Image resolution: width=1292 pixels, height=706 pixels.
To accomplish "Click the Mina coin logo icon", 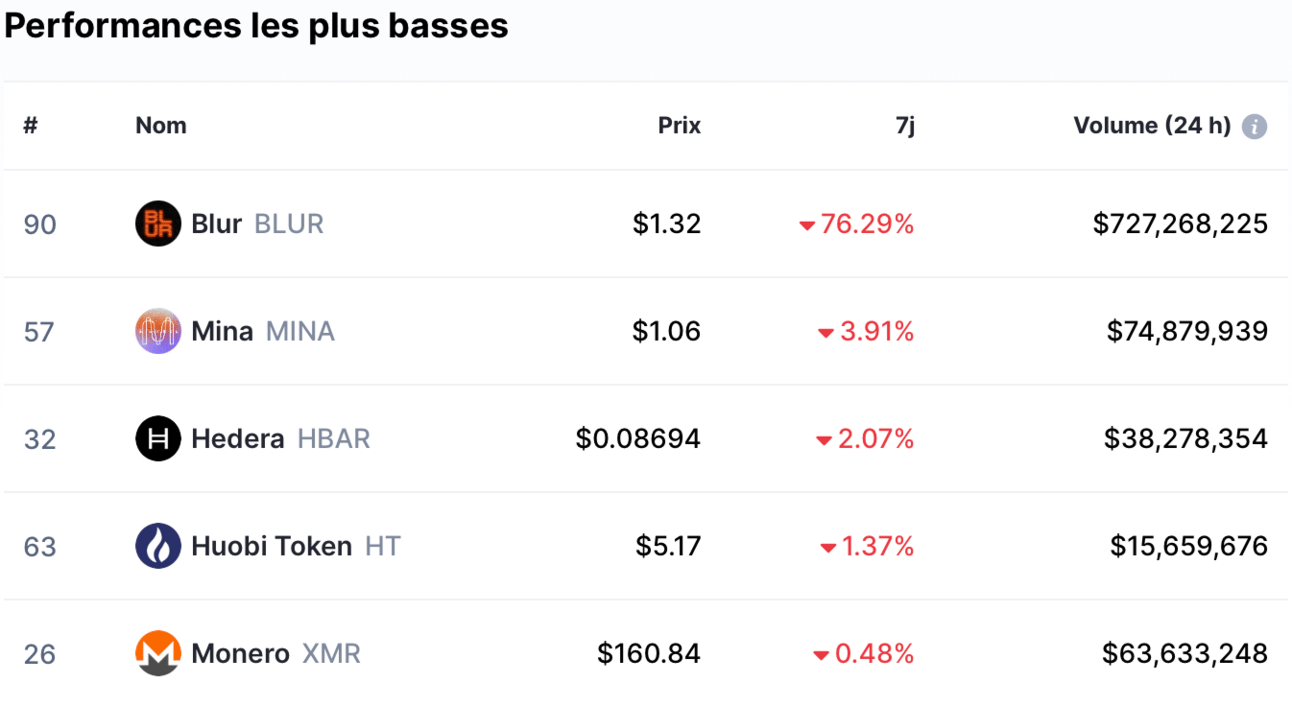I will click(158, 331).
